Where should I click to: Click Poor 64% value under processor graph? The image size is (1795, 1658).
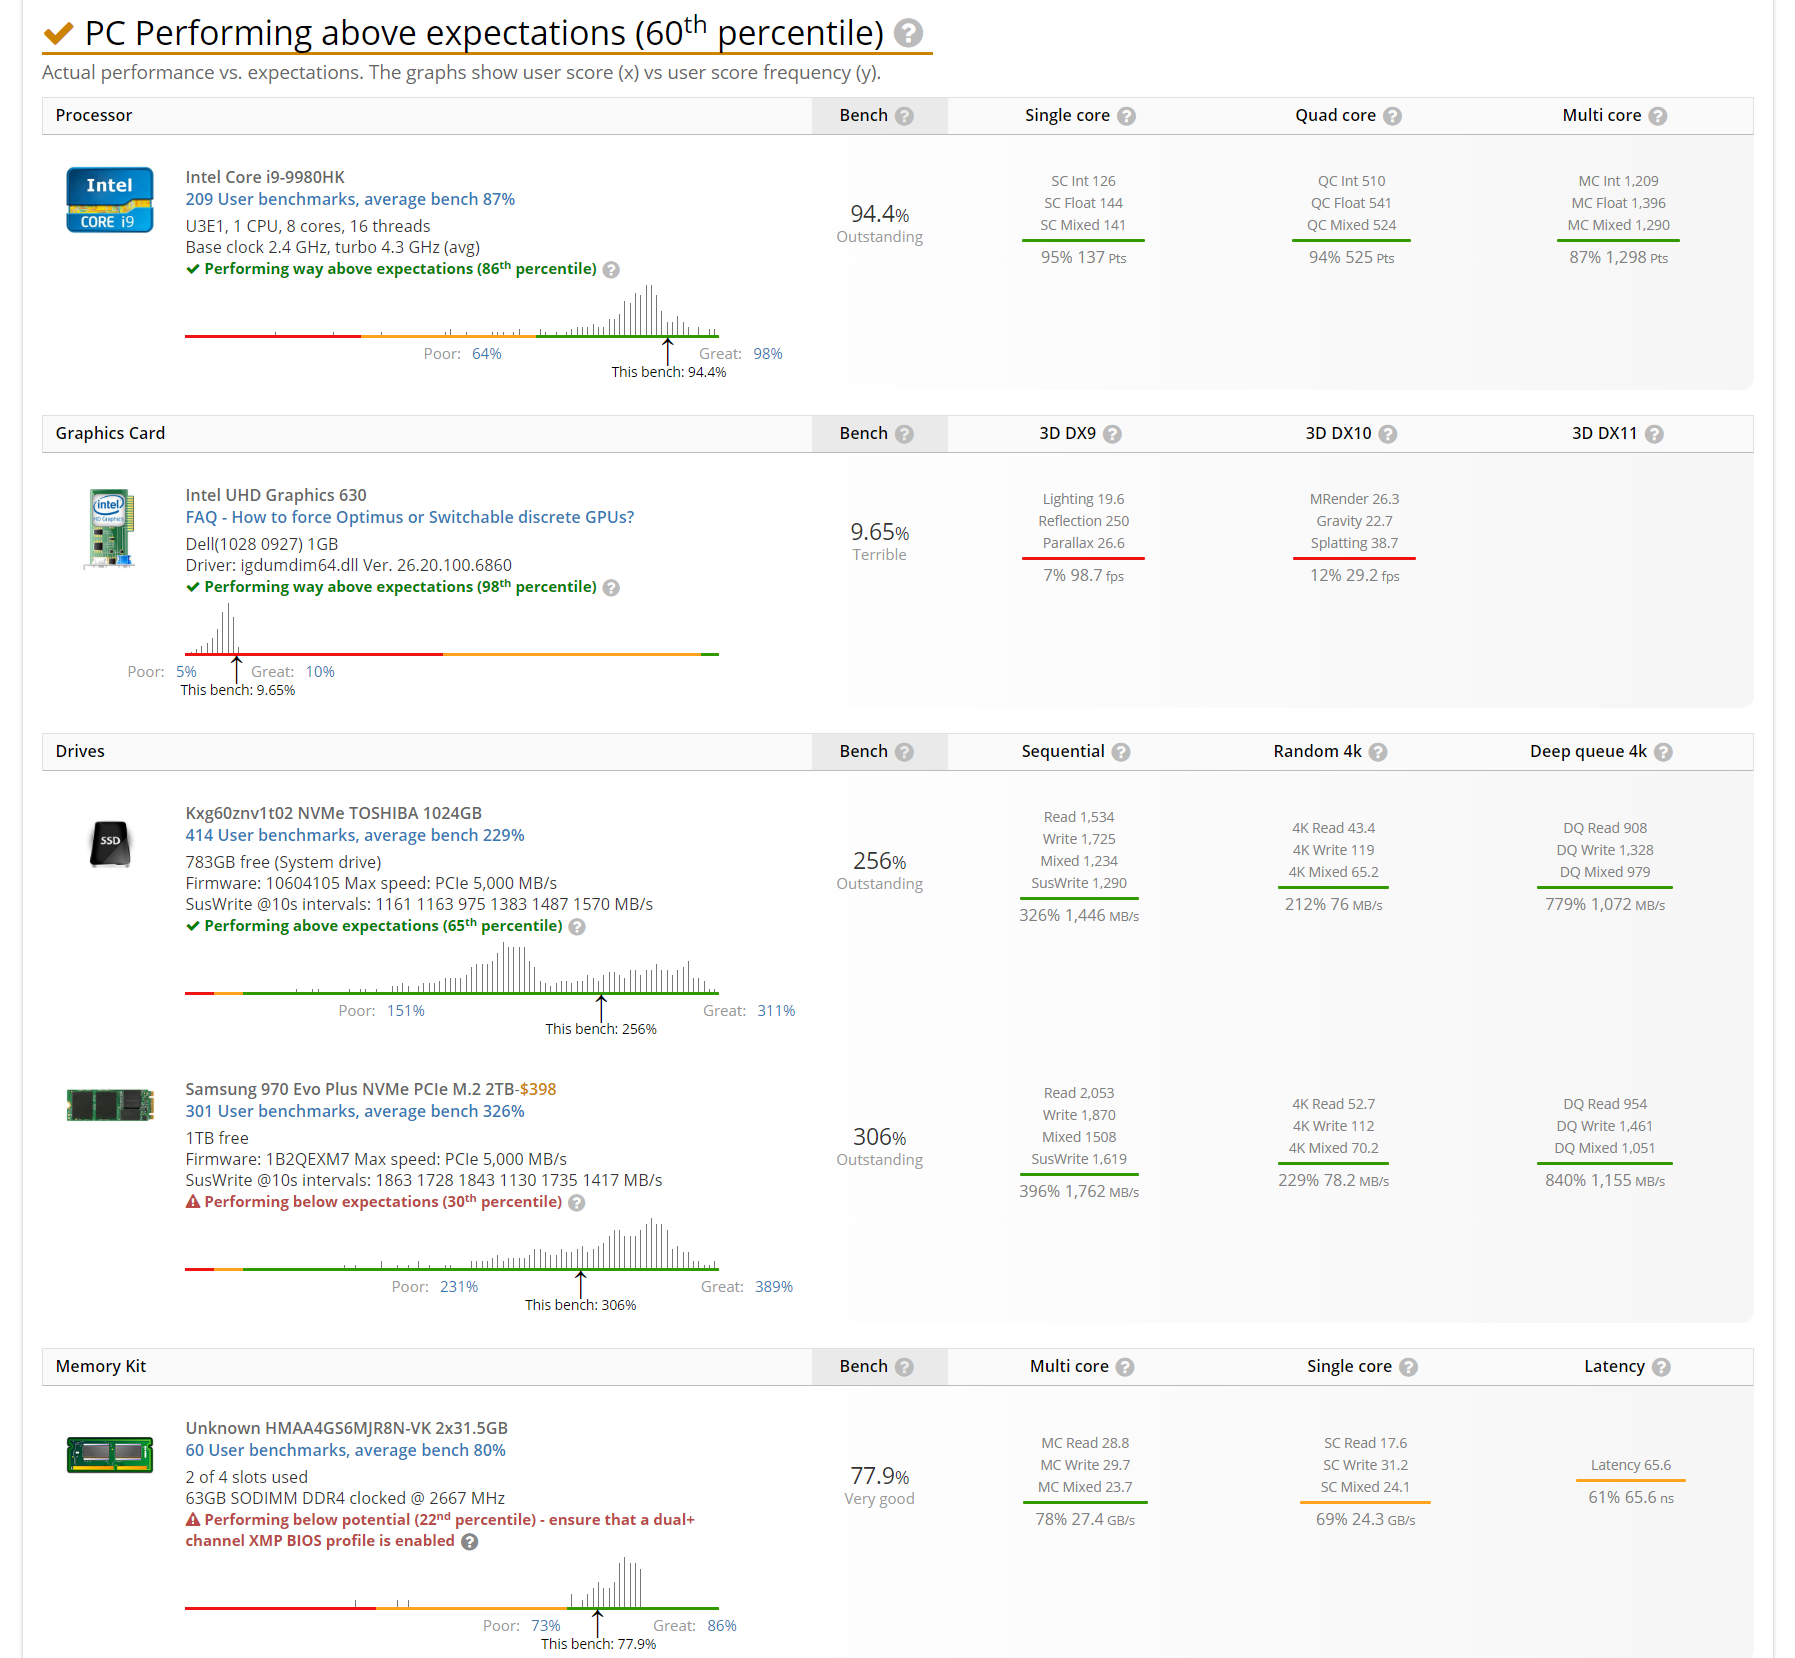(487, 354)
